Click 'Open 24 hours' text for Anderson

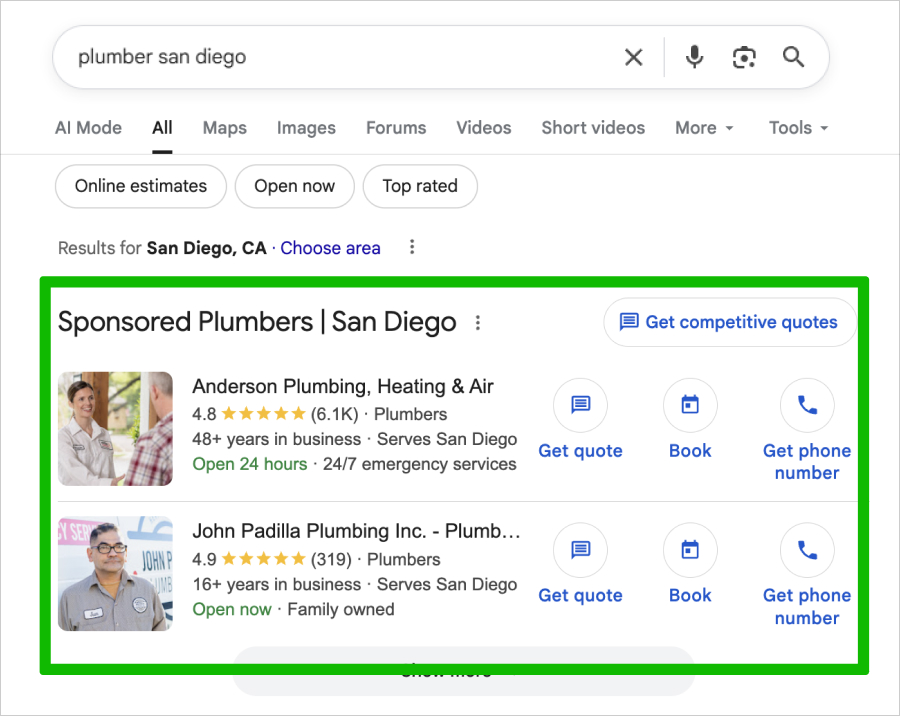point(250,464)
